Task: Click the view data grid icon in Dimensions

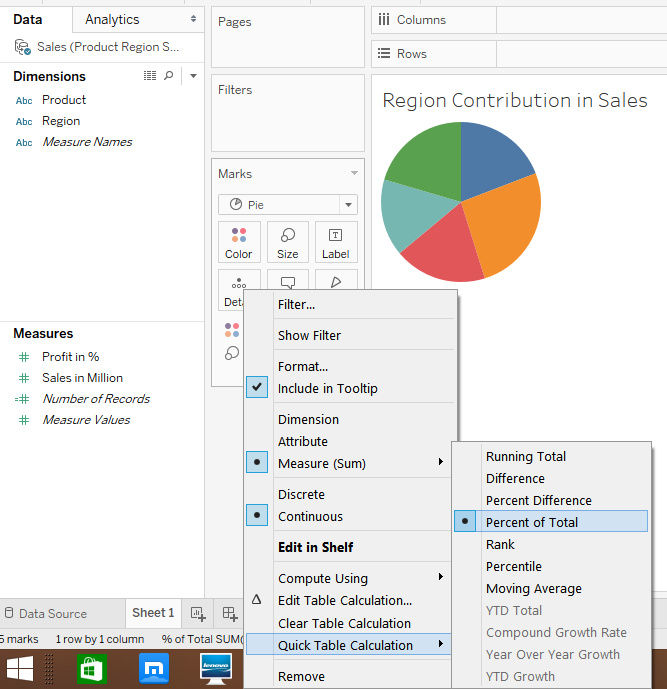Action: pyautogui.click(x=150, y=76)
